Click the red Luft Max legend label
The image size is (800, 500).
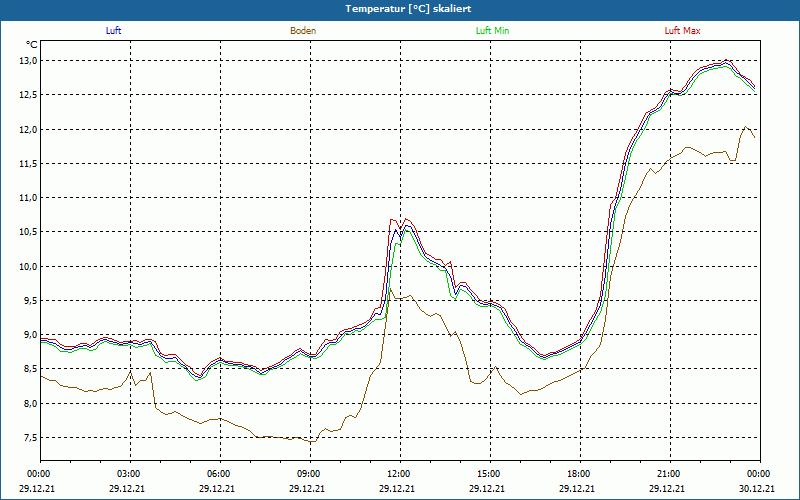coord(682,31)
